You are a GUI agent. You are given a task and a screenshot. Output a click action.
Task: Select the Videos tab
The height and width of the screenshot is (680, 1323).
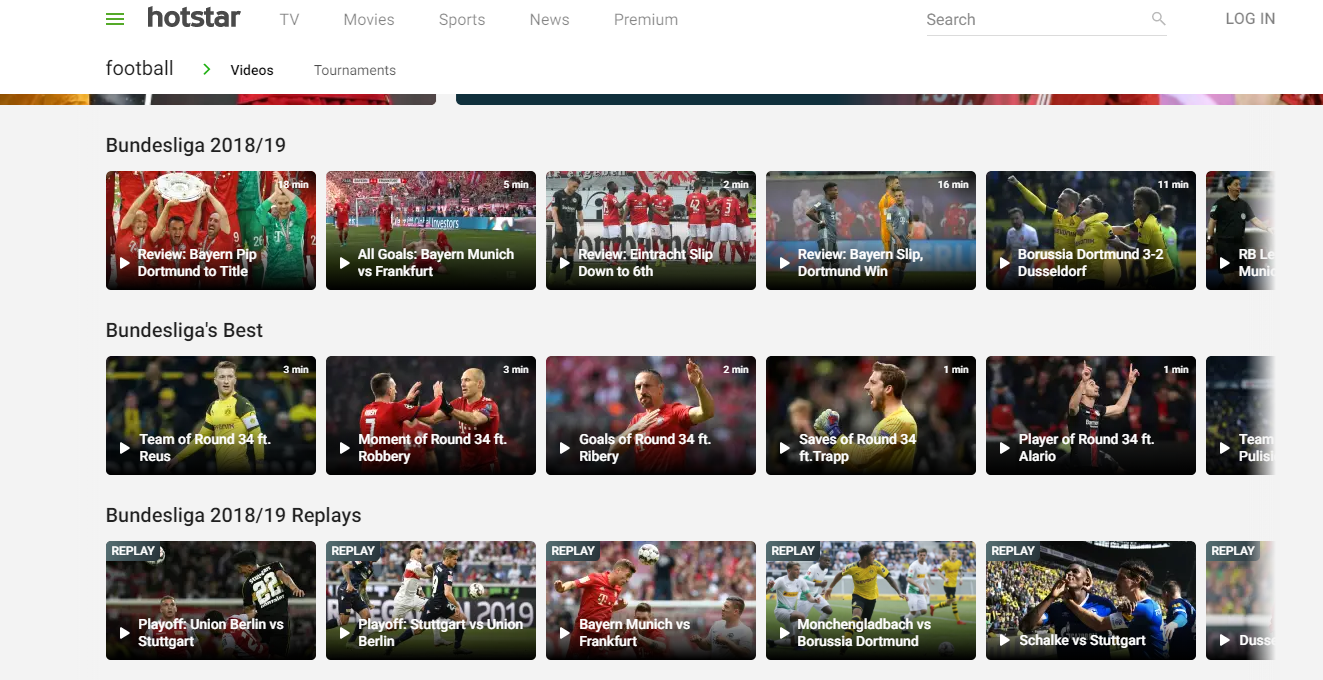click(251, 70)
